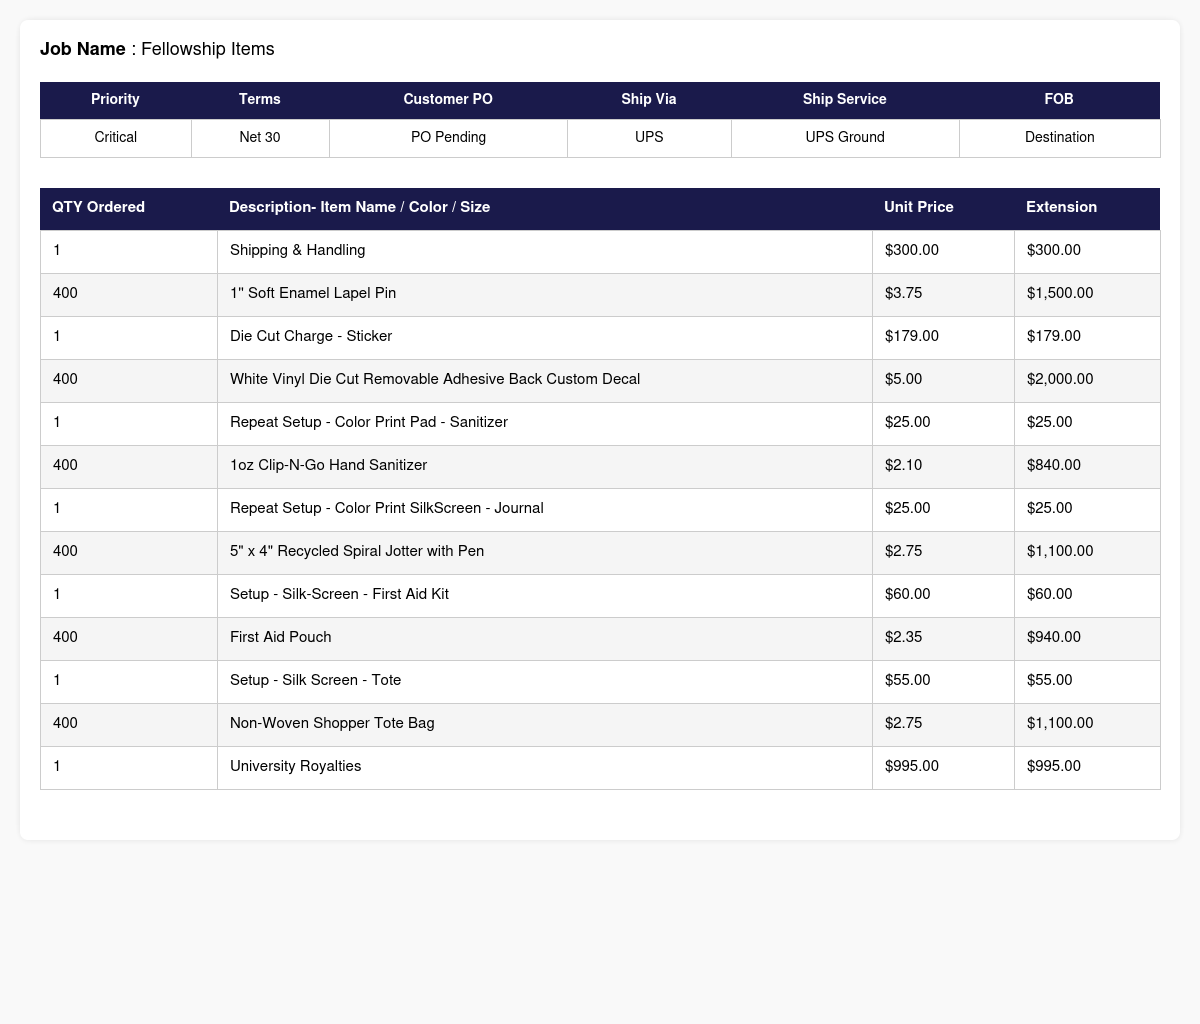Select the Shipping & Handling row description
Viewport: 1200px width, 1024px height.
[x=297, y=250]
